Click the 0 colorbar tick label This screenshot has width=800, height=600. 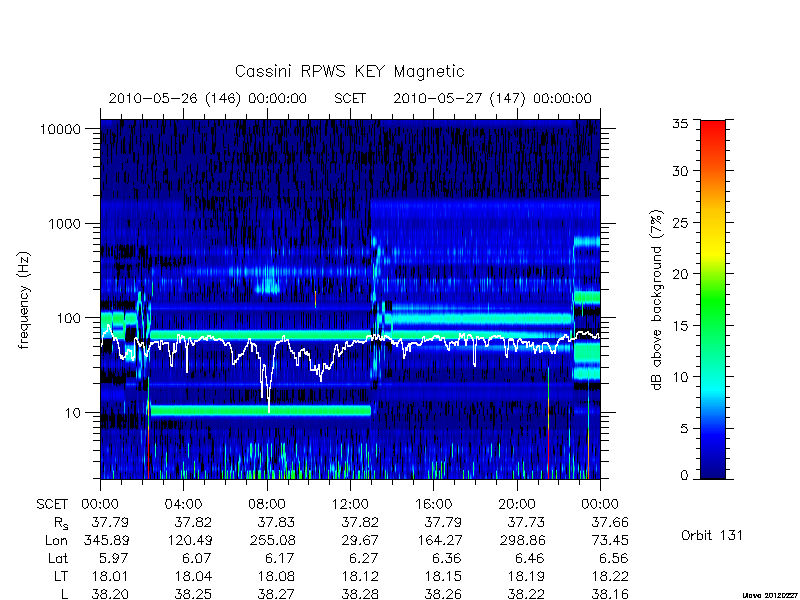pos(684,476)
